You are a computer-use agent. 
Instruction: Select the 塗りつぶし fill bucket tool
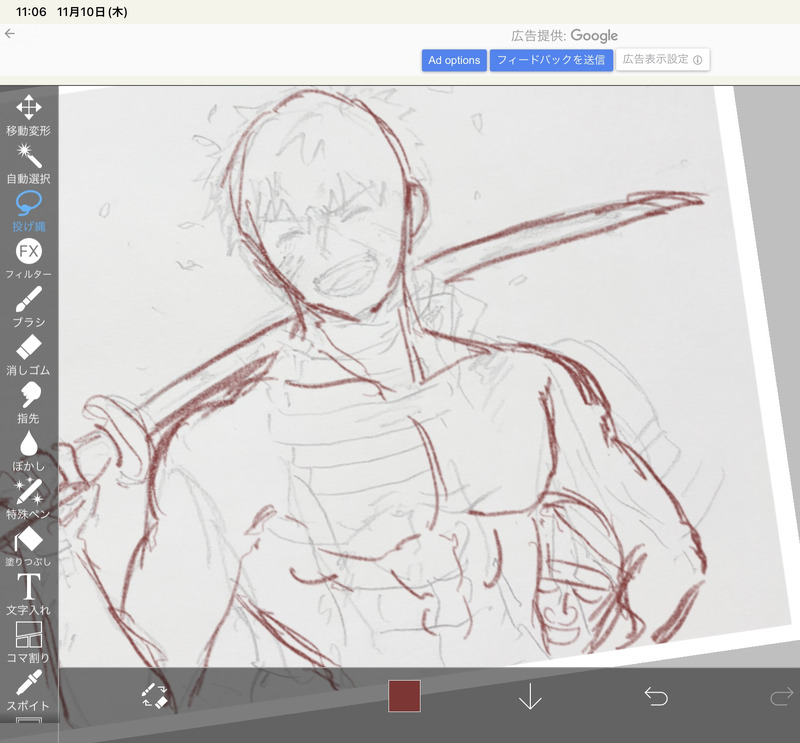(29, 546)
